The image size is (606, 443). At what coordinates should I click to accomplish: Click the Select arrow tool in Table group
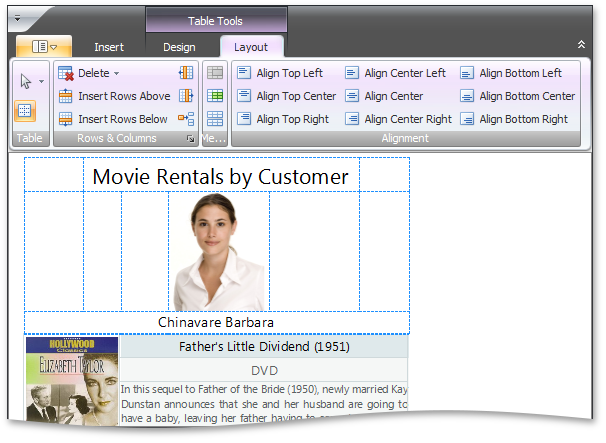pos(25,82)
